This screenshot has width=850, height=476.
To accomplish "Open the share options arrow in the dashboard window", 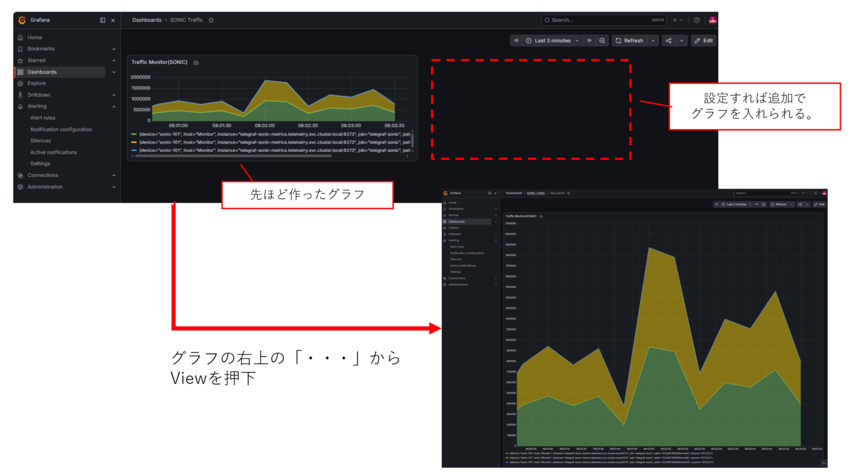I will coord(681,41).
